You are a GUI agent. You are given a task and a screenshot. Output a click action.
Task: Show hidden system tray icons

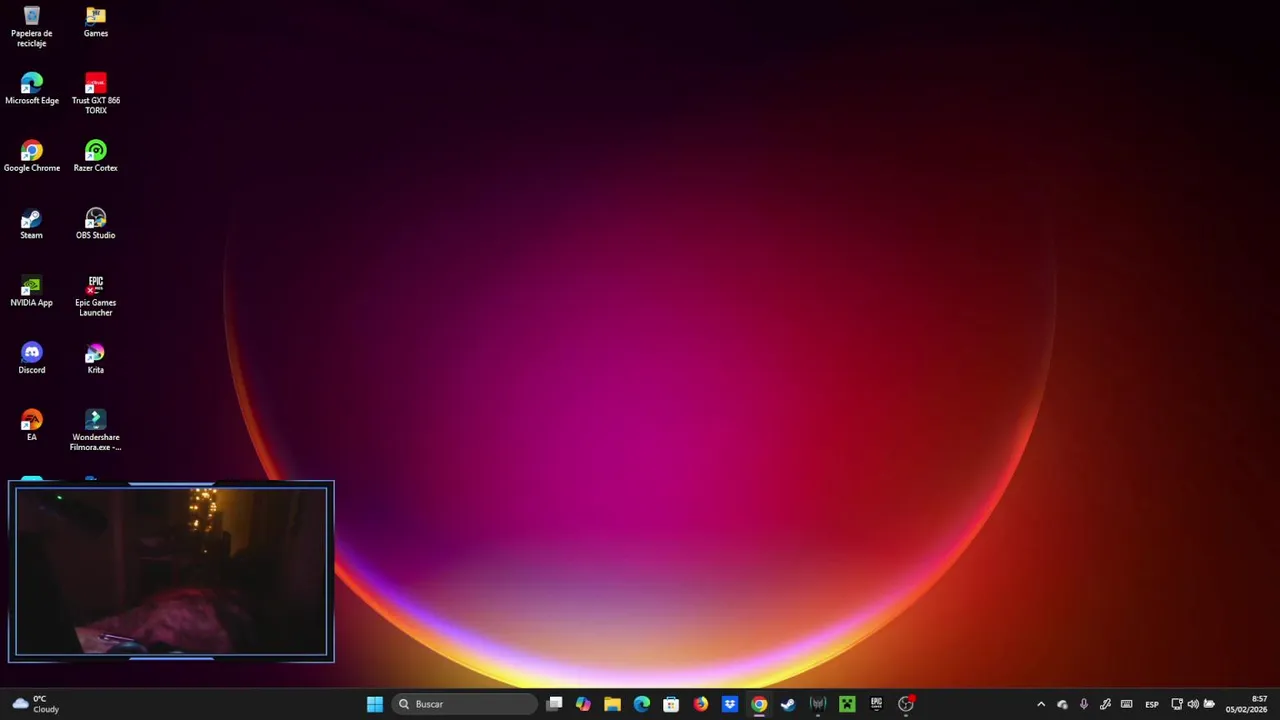(x=1041, y=704)
